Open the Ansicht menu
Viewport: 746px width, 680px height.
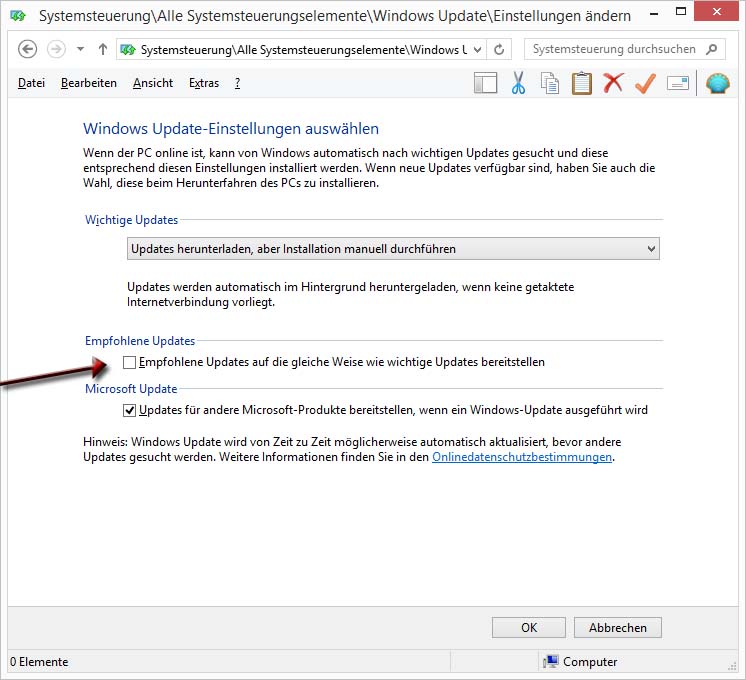[x=153, y=83]
